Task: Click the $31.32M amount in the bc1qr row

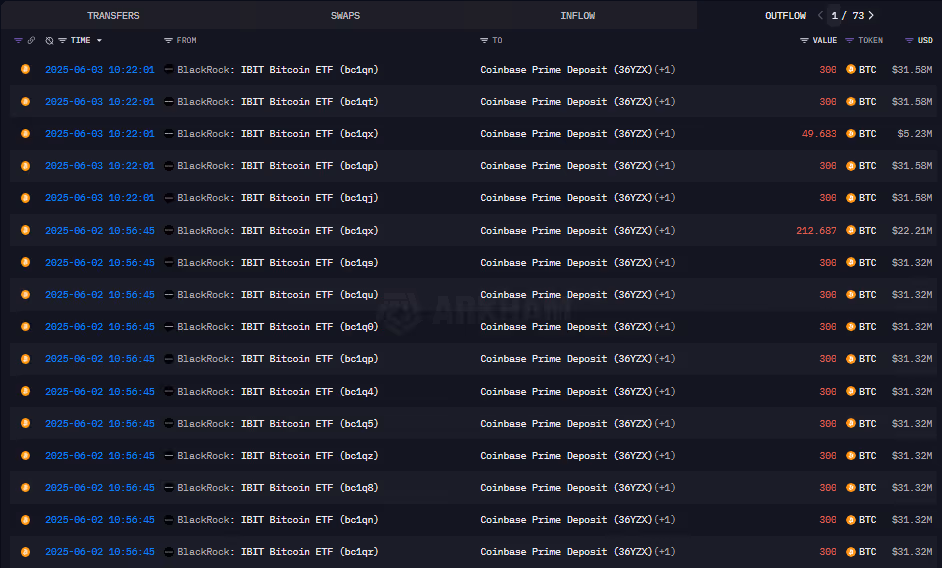Action: pyautogui.click(x=912, y=551)
